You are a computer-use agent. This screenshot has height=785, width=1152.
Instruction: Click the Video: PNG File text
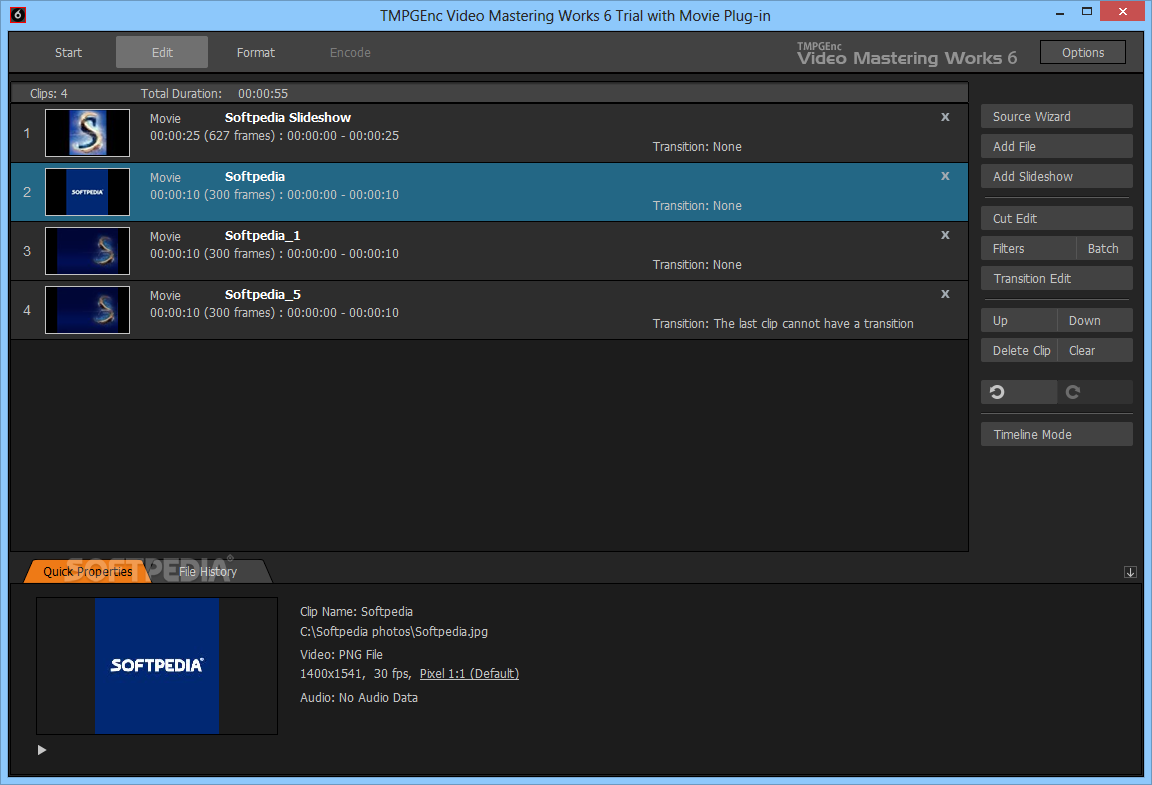click(341, 654)
